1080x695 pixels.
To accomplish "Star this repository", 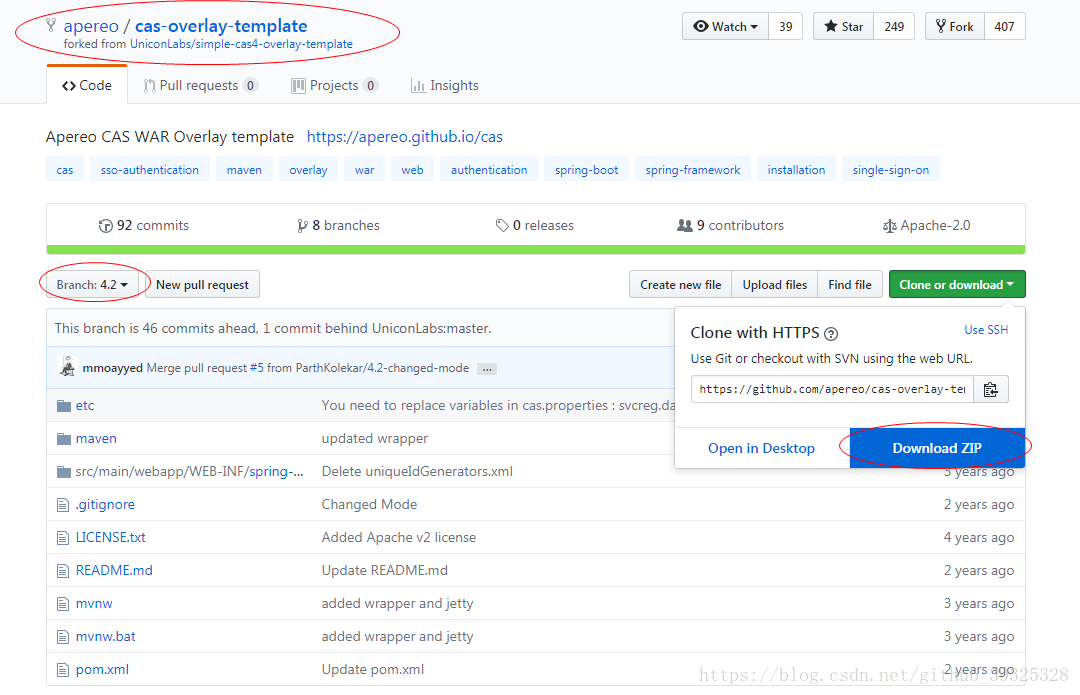I will (844, 26).
